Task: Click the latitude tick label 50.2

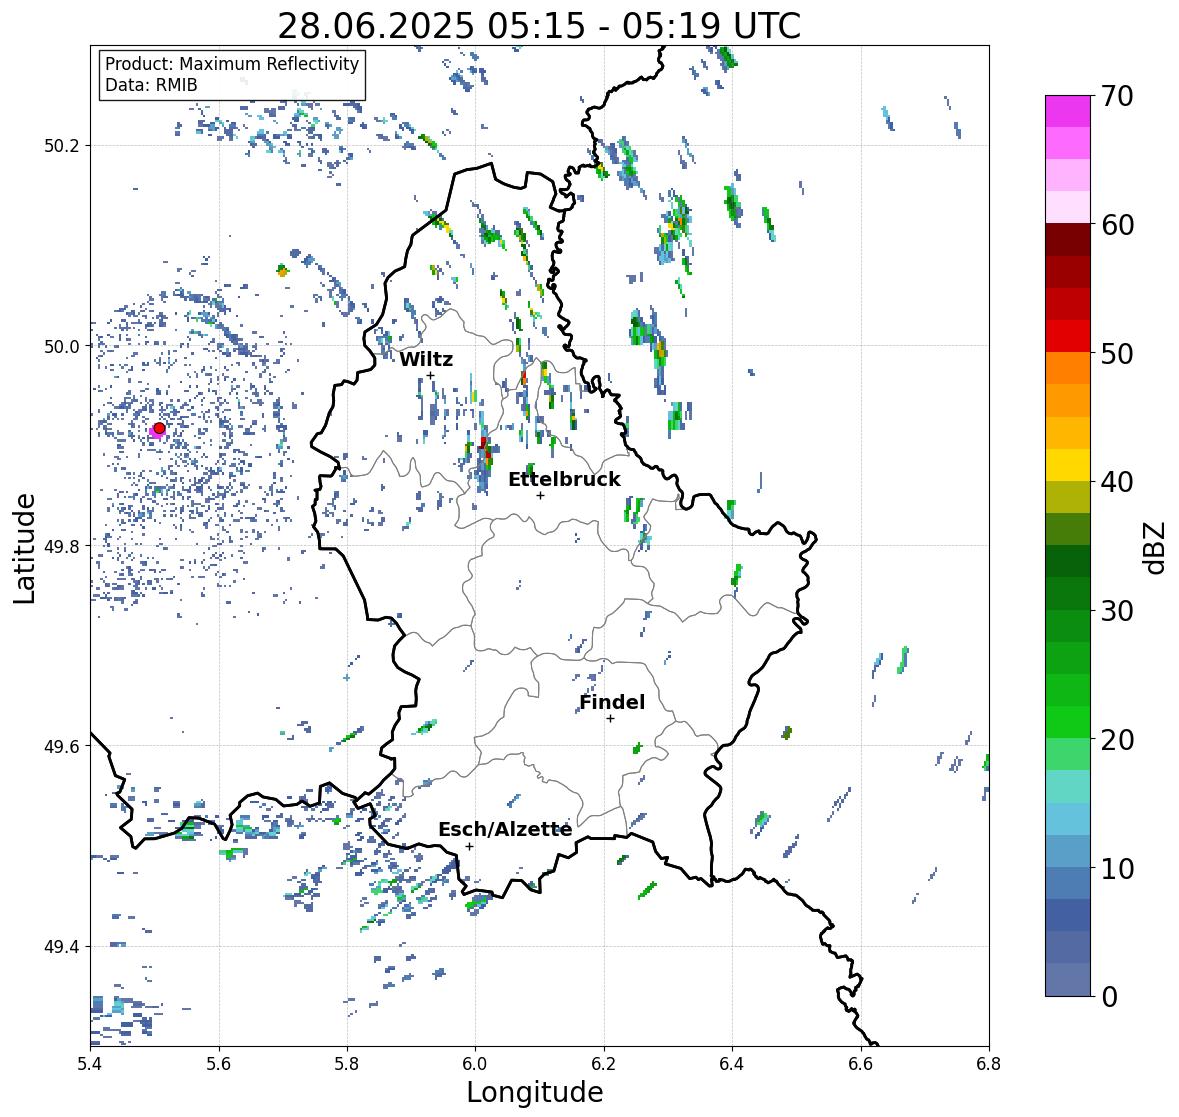Action: coord(62,146)
